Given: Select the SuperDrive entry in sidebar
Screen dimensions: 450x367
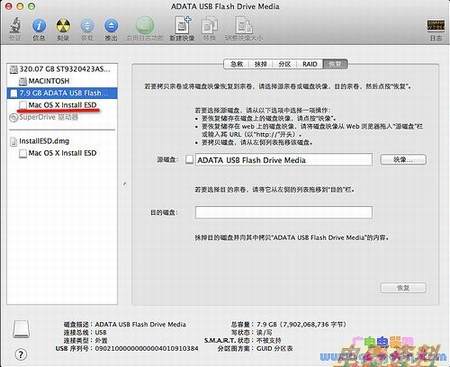Looking at the screenshot, I should 62,117.
